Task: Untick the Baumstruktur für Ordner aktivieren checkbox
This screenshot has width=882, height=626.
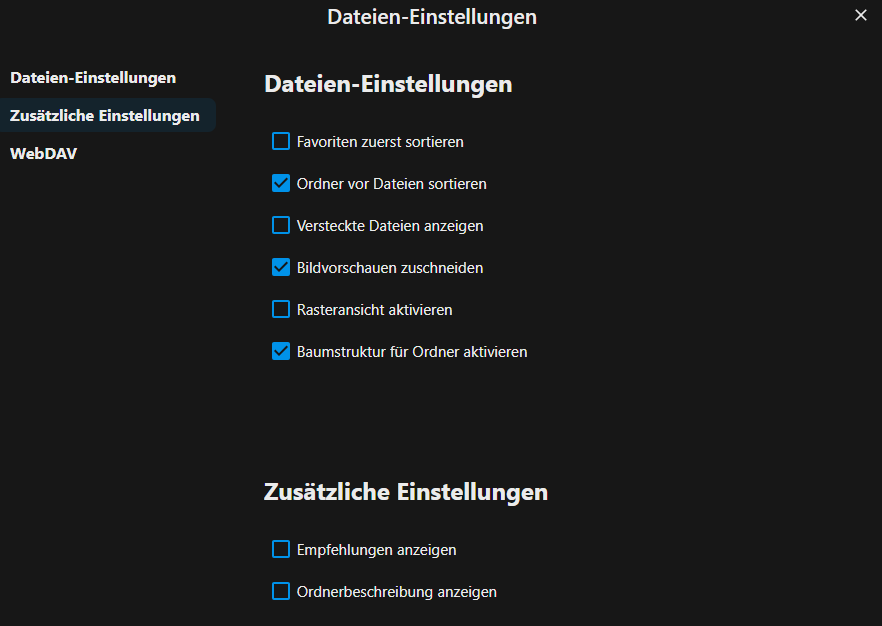Action: 281,351
